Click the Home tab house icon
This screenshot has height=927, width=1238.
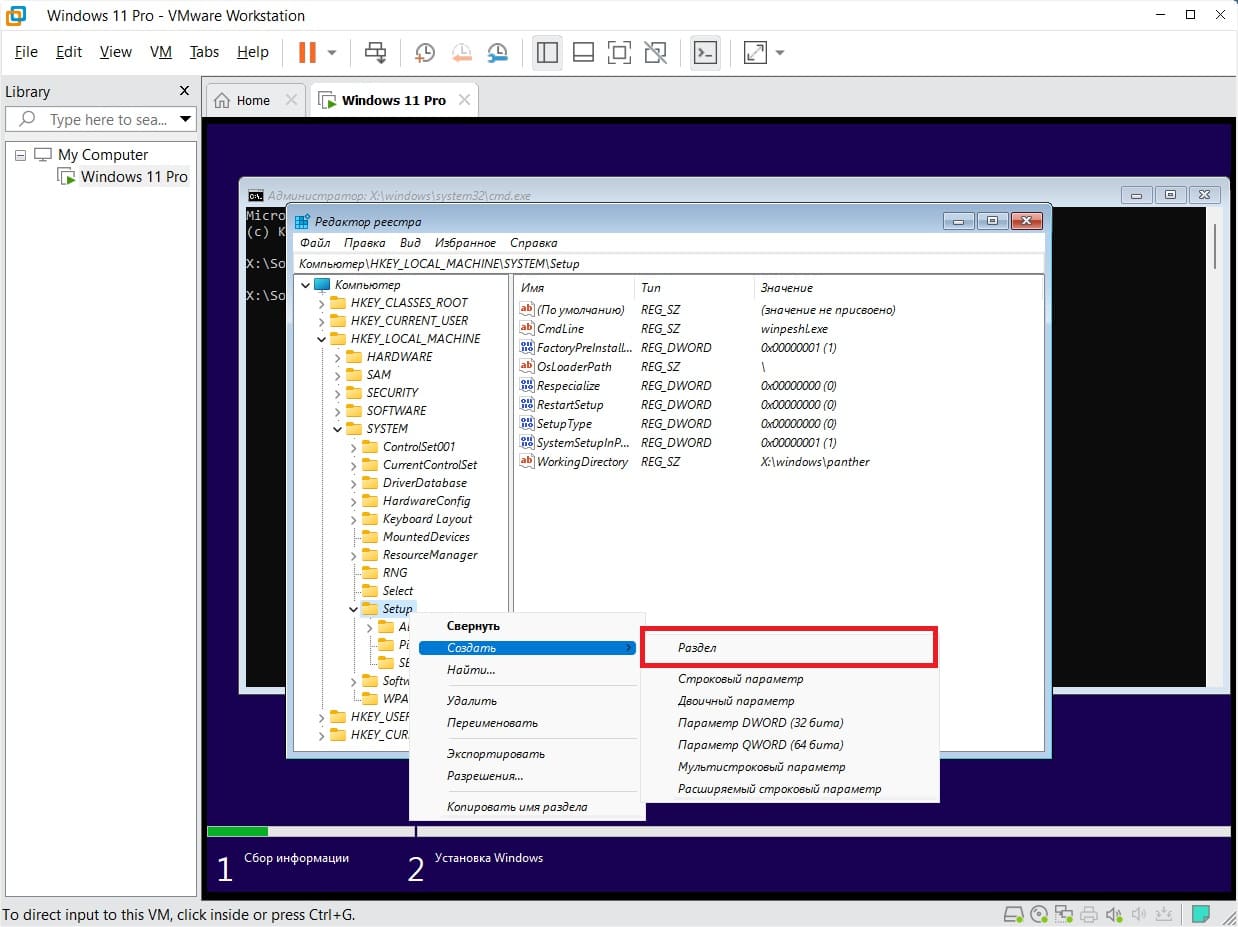click(222, 100)
